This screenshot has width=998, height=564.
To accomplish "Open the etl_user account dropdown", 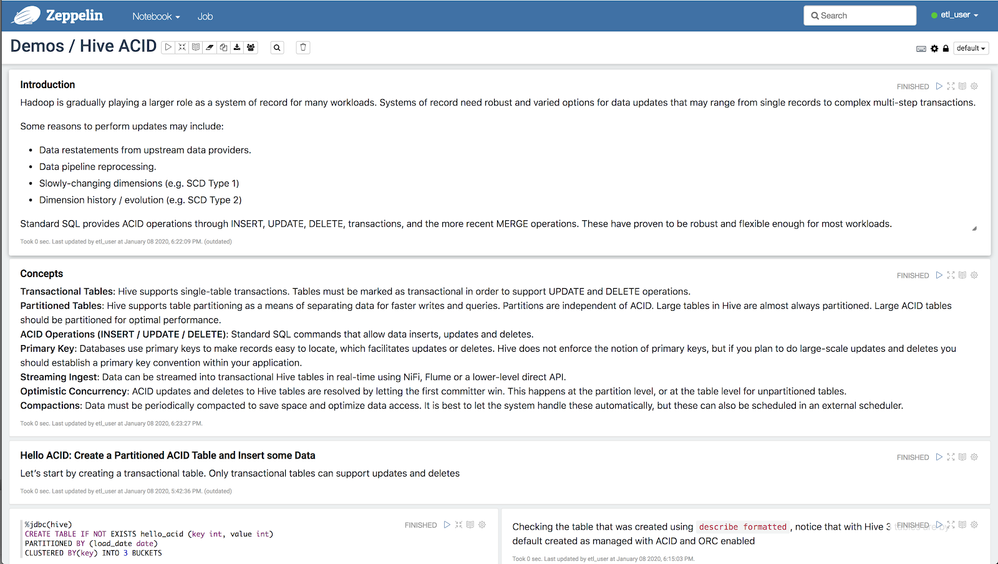I will point(955,15).
